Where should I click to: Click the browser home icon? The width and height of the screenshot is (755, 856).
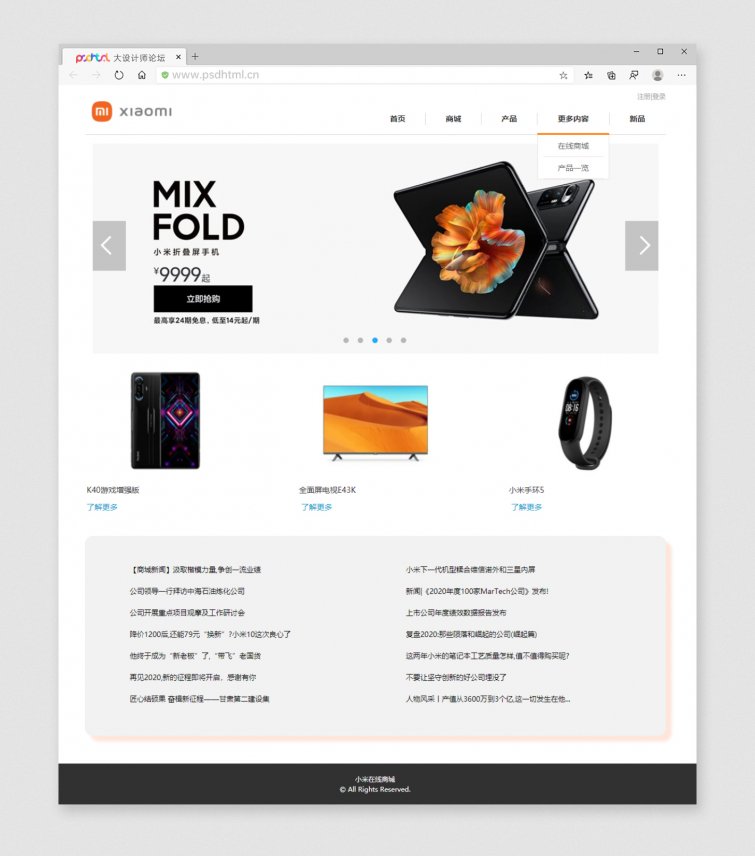142,75
